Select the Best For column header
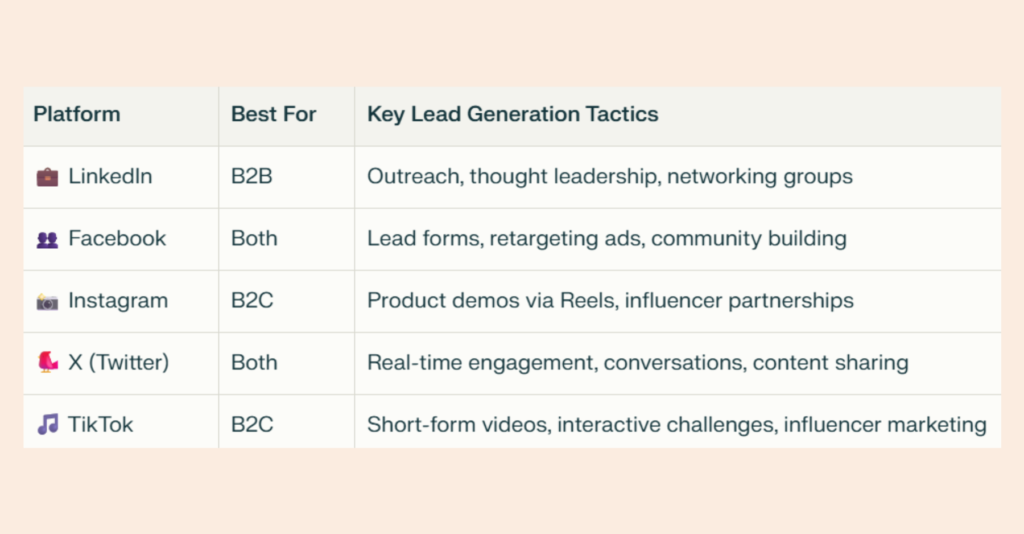The height and width of the screenshot is (534, 1024). (x=273, y=114)
